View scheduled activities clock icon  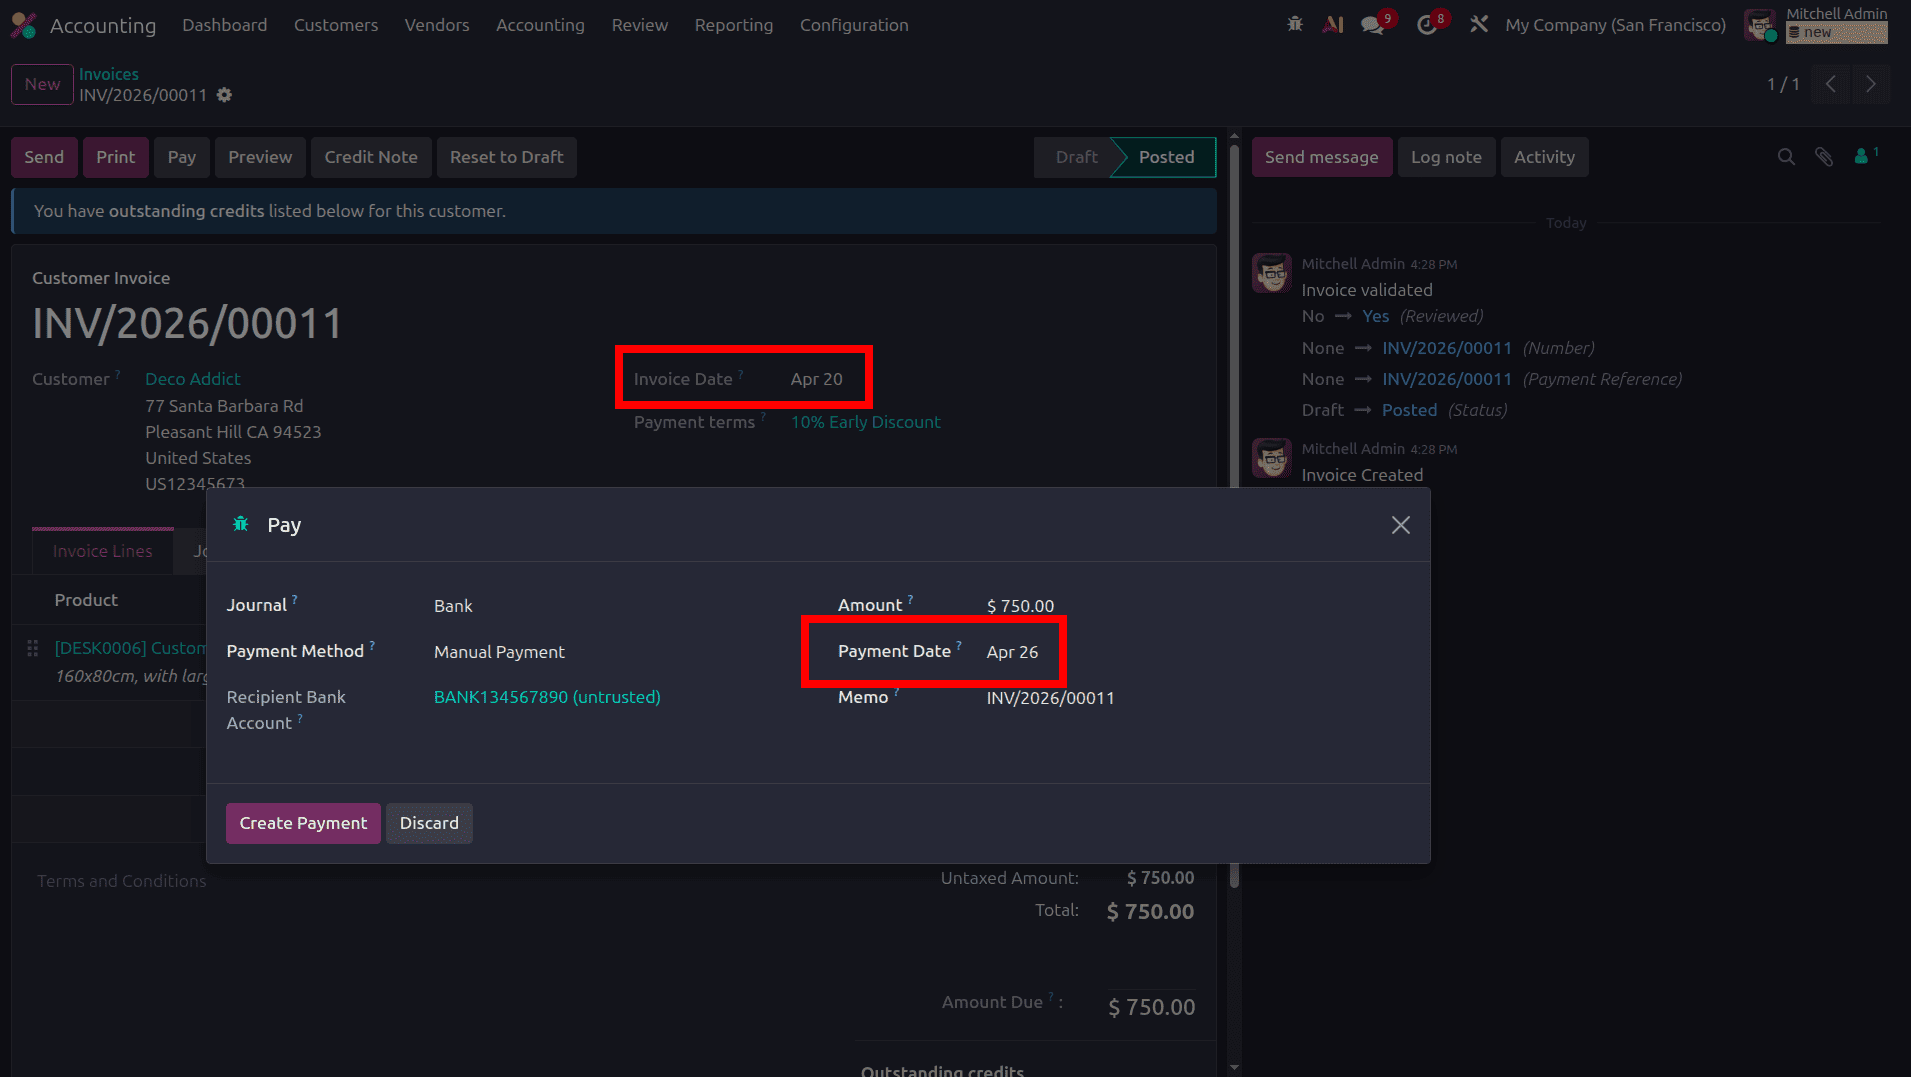[x=1425, y=24]
